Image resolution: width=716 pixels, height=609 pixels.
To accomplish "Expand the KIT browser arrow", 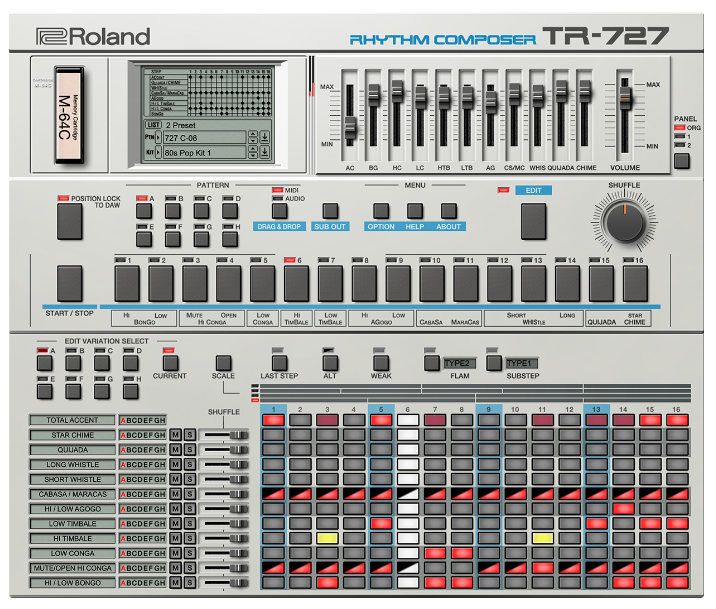I will click(x=158, y=152).
